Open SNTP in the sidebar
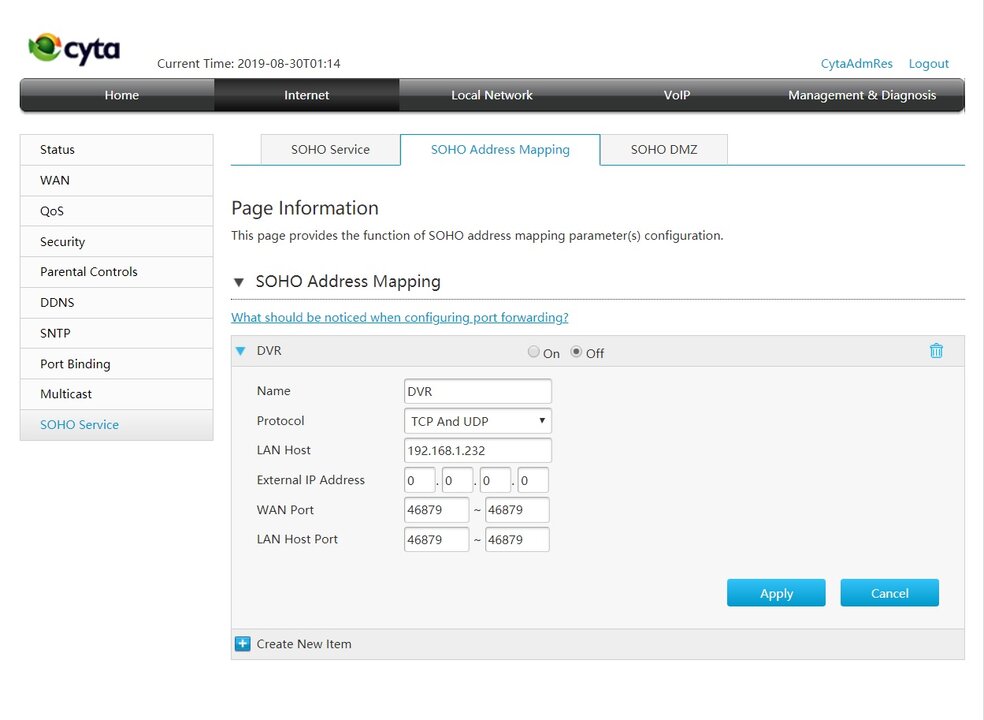The width and height of the screenshot is (984, 720). coord(117,333)
